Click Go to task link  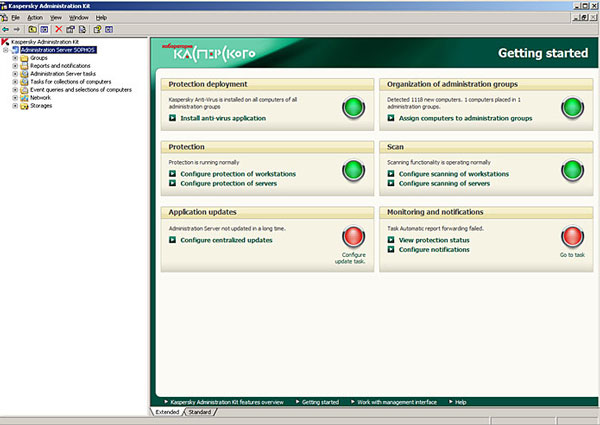coord(572,255)
